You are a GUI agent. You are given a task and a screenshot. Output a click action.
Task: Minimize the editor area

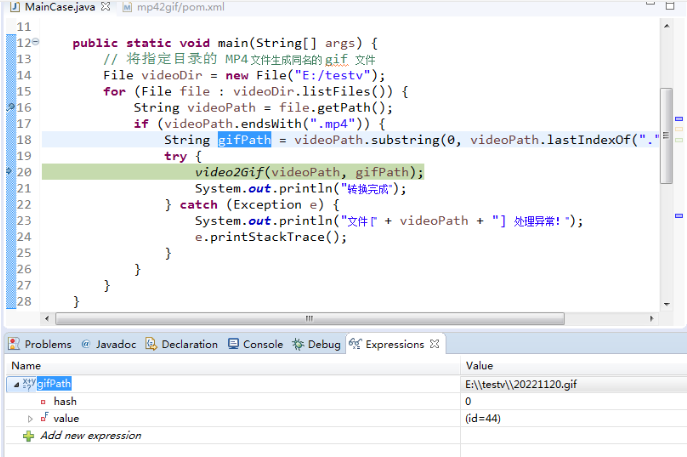[651, 4]
